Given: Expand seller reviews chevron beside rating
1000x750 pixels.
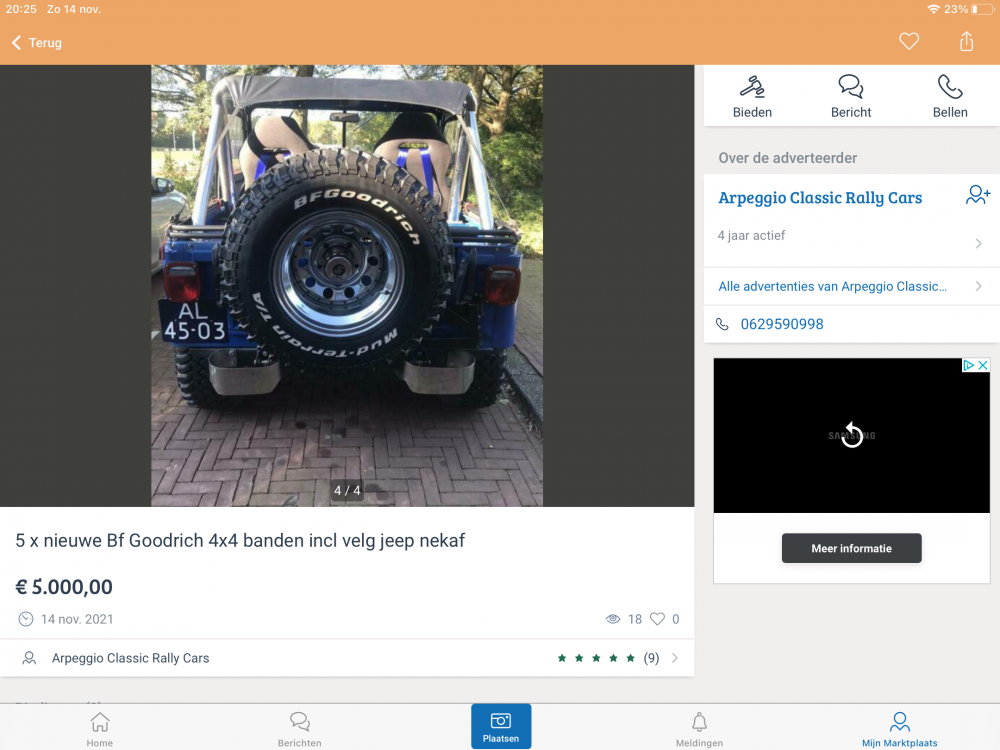Looking at the screenshot, I should coord(675,658).
